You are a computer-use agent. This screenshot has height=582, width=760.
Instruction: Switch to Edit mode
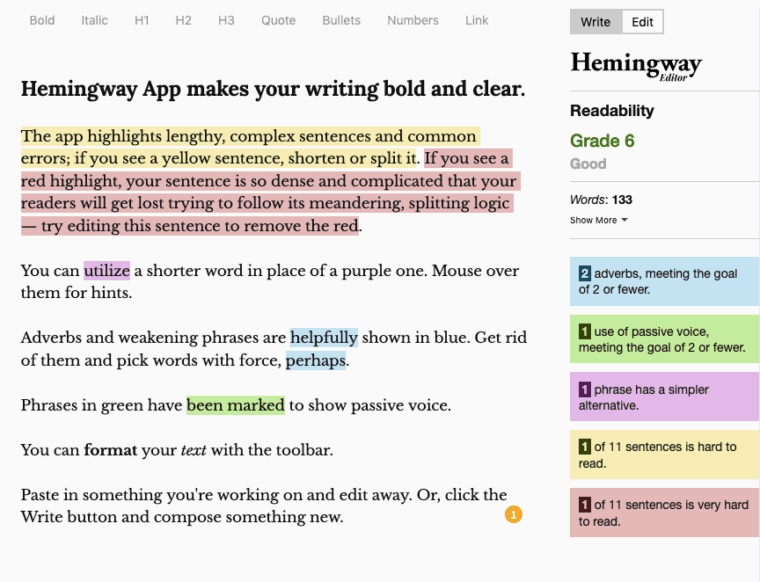coord(642,22)
